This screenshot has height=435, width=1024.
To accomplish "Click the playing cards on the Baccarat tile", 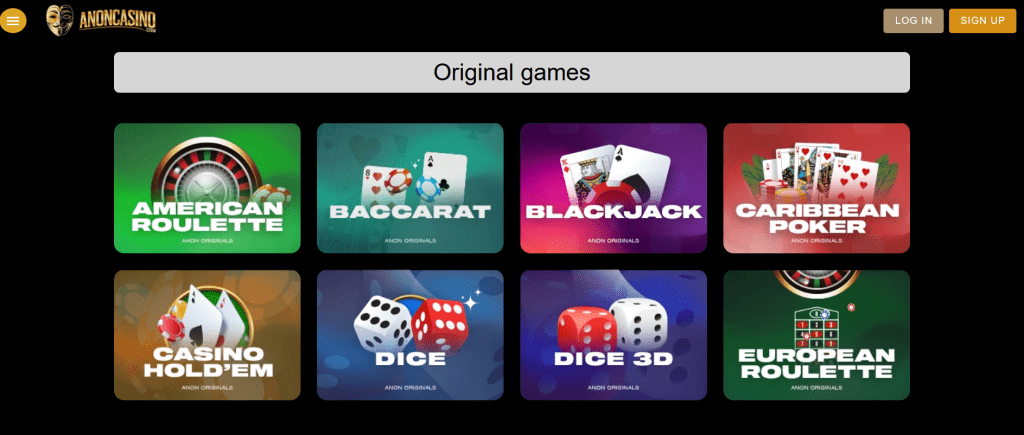I will [x=415, y=178].
